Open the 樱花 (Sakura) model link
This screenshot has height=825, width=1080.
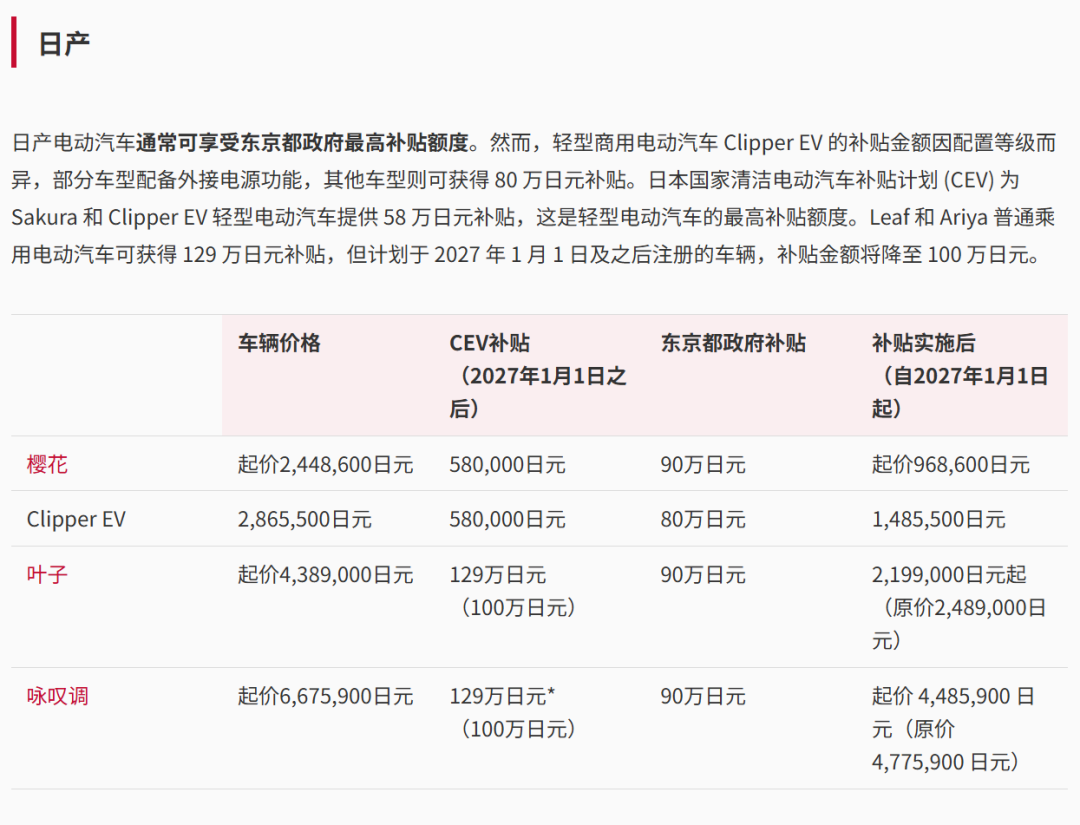tap(47, 464)
